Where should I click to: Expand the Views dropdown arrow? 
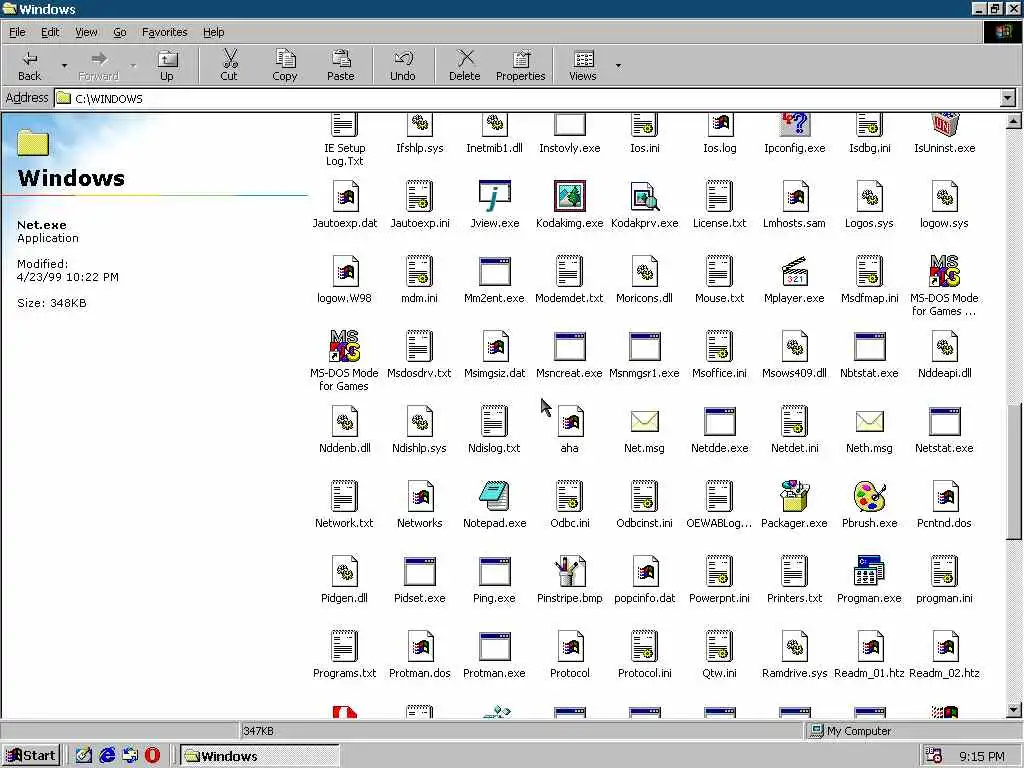(618, 65)
